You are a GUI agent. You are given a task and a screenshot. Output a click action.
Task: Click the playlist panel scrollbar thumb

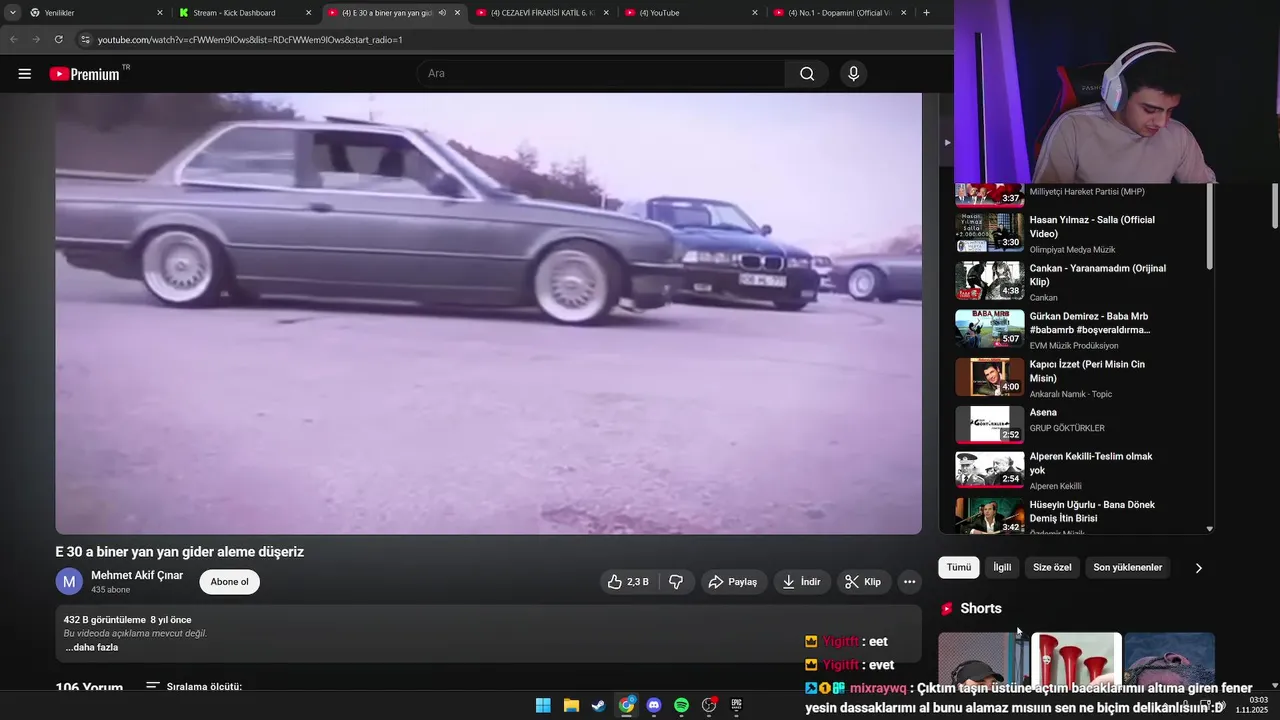pos(1210,226)
